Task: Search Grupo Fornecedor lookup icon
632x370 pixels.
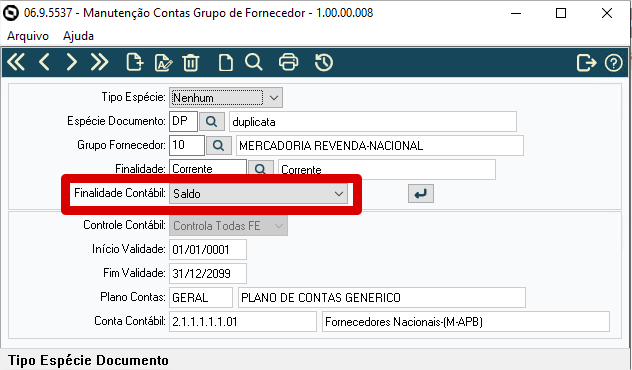Action: click(218, 146)
